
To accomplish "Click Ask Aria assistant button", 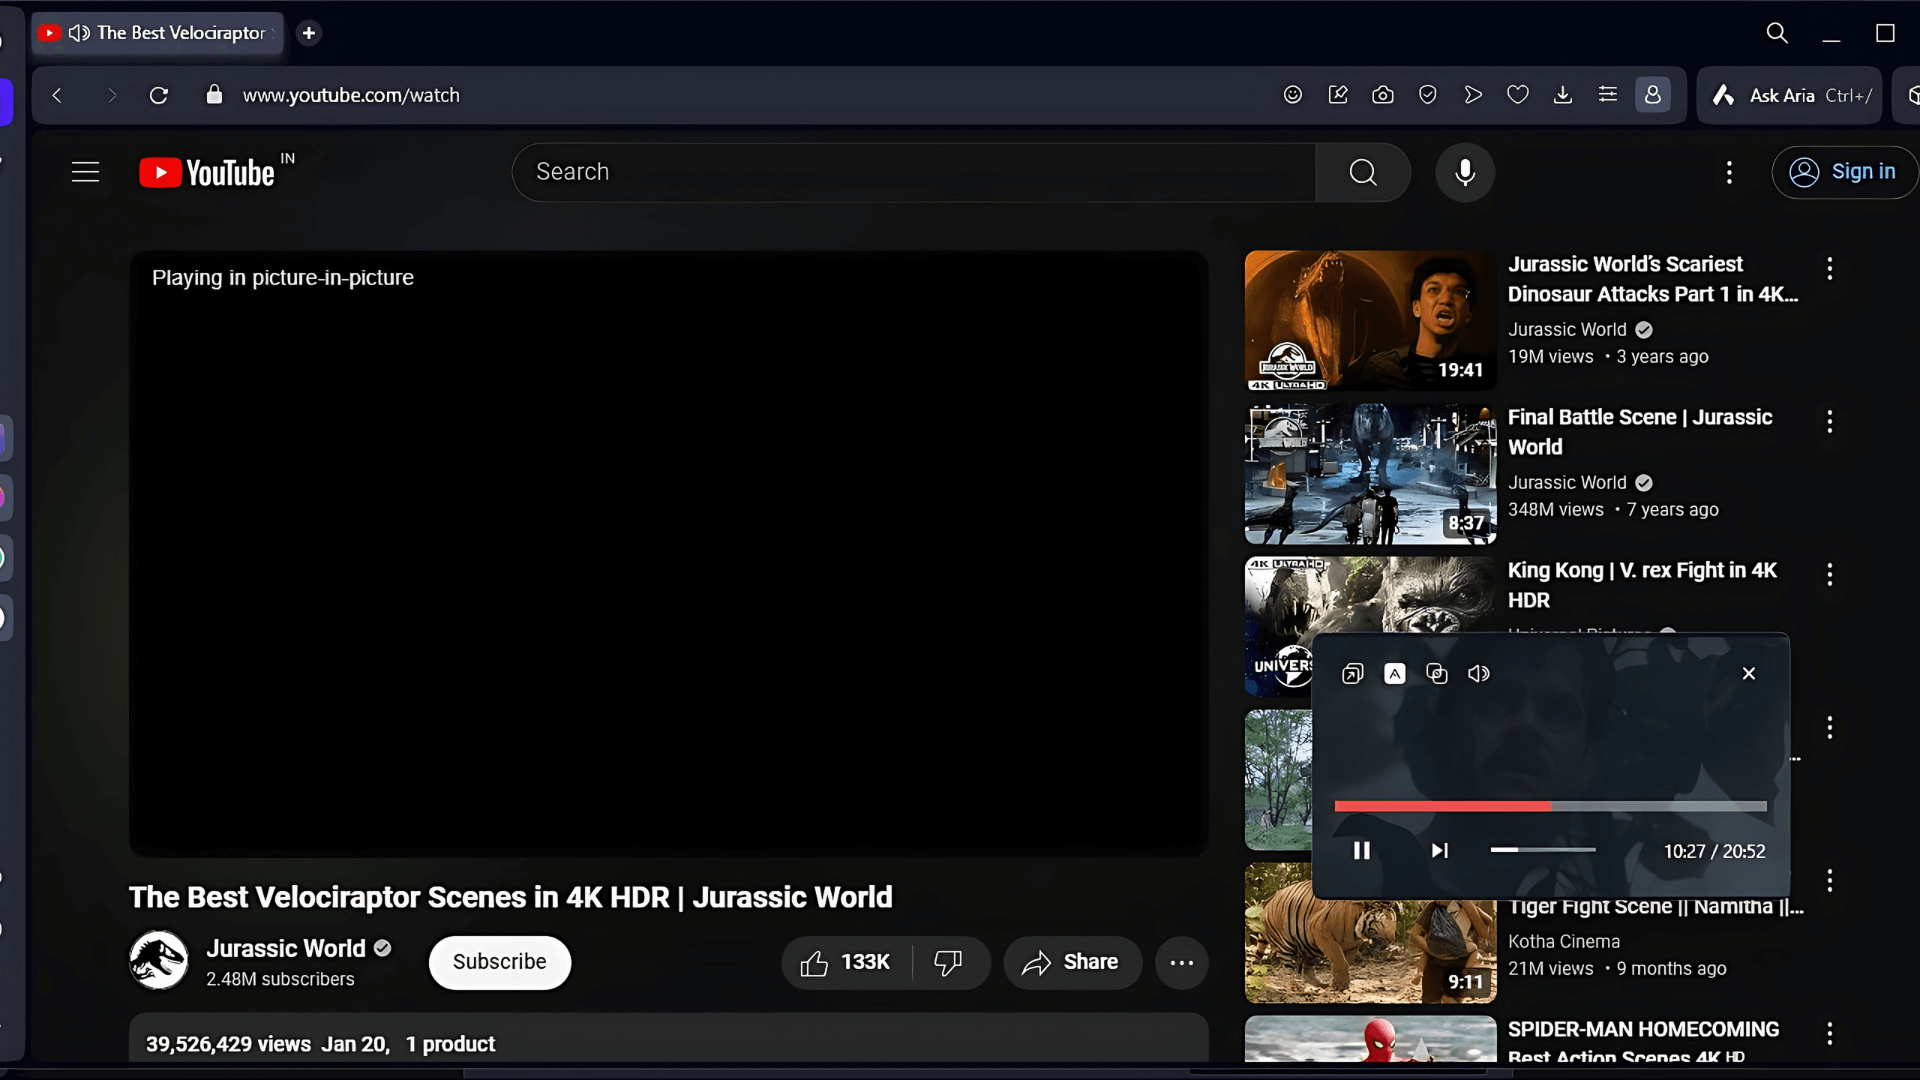I will click(1789, 95).
